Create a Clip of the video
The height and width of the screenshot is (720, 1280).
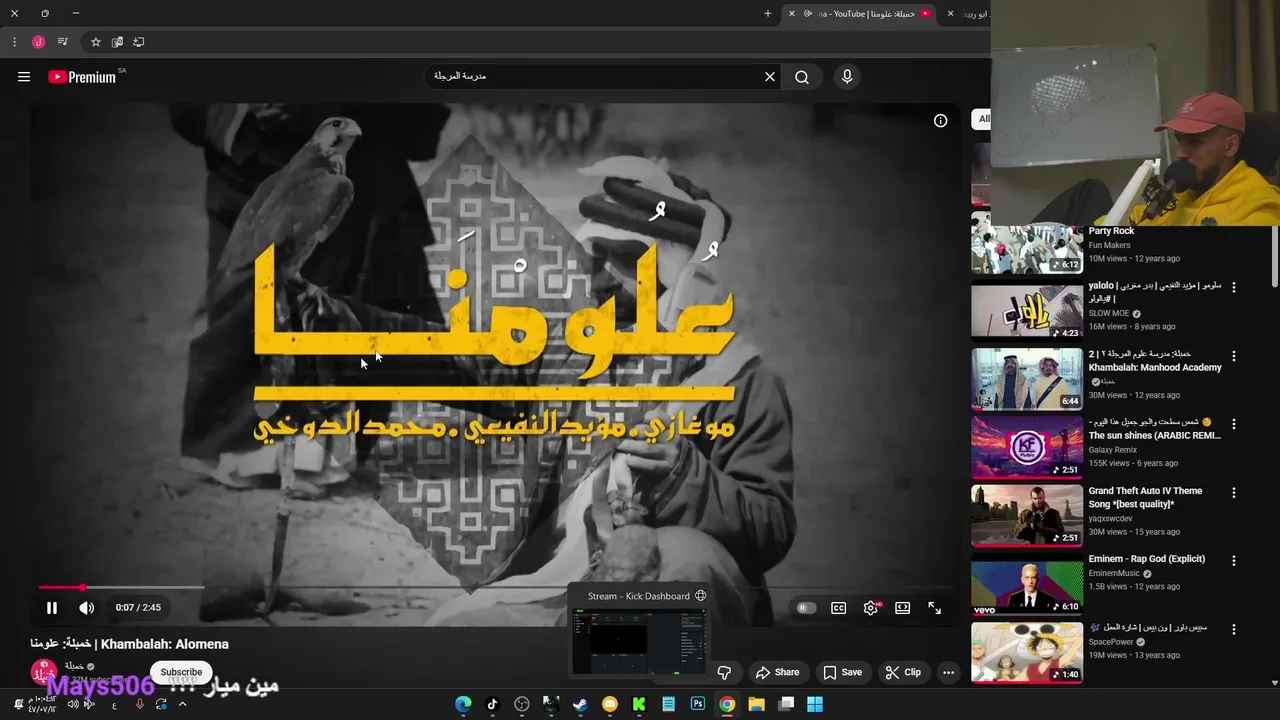(x=903, y=672)
